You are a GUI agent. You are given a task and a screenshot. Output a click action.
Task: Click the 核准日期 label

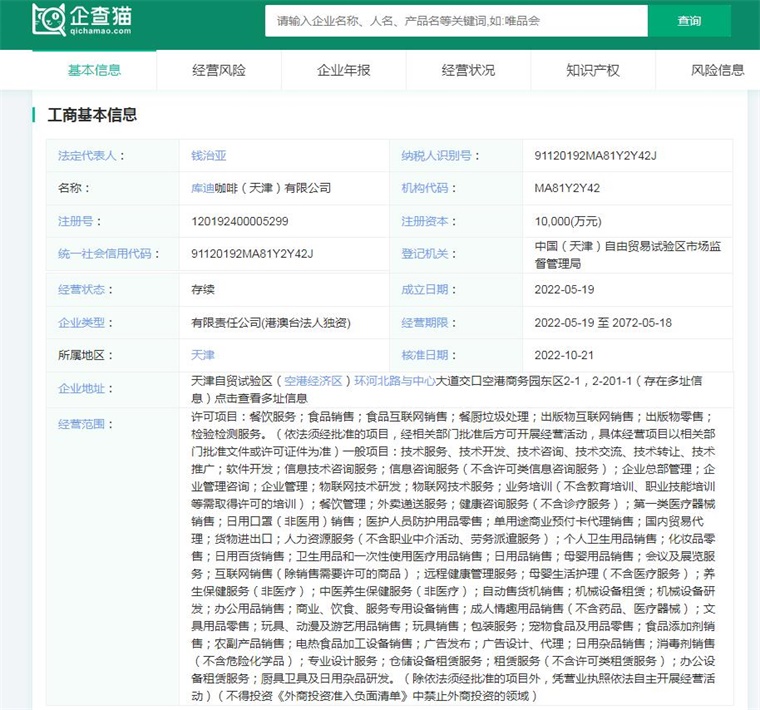[x=428, y=355]
